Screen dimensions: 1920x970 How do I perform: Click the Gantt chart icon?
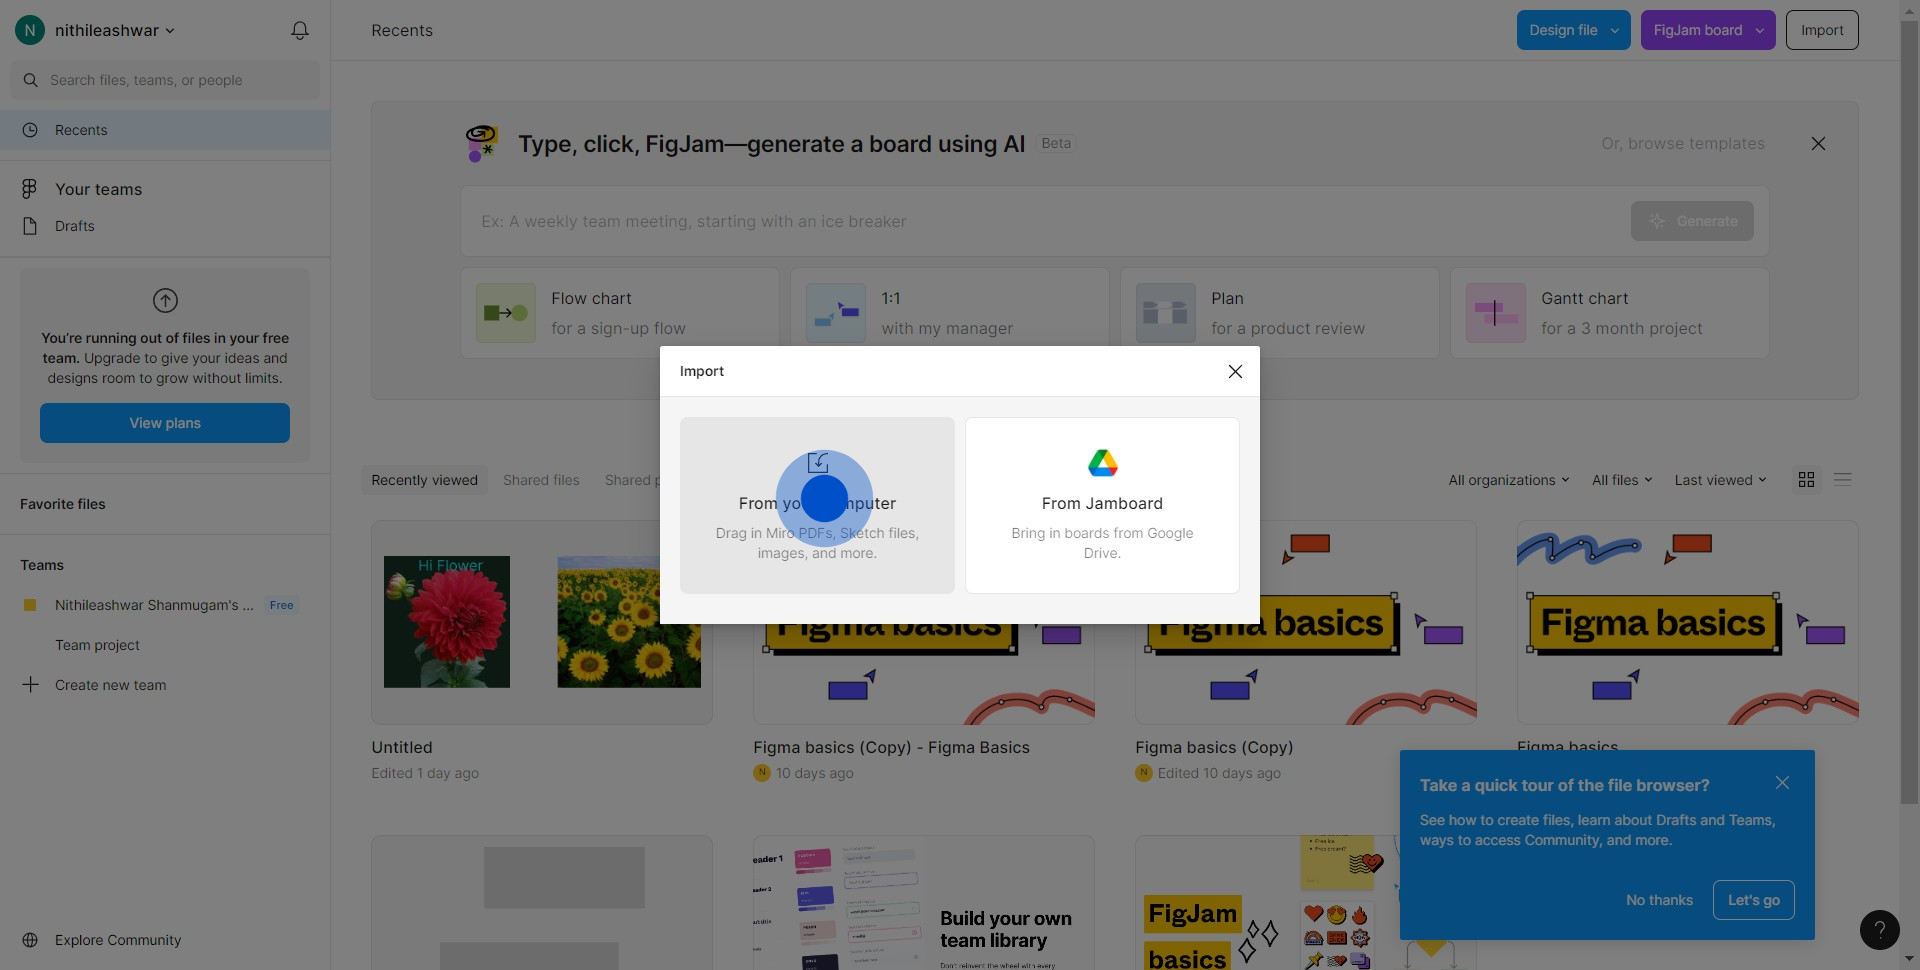click(1496, 313)
